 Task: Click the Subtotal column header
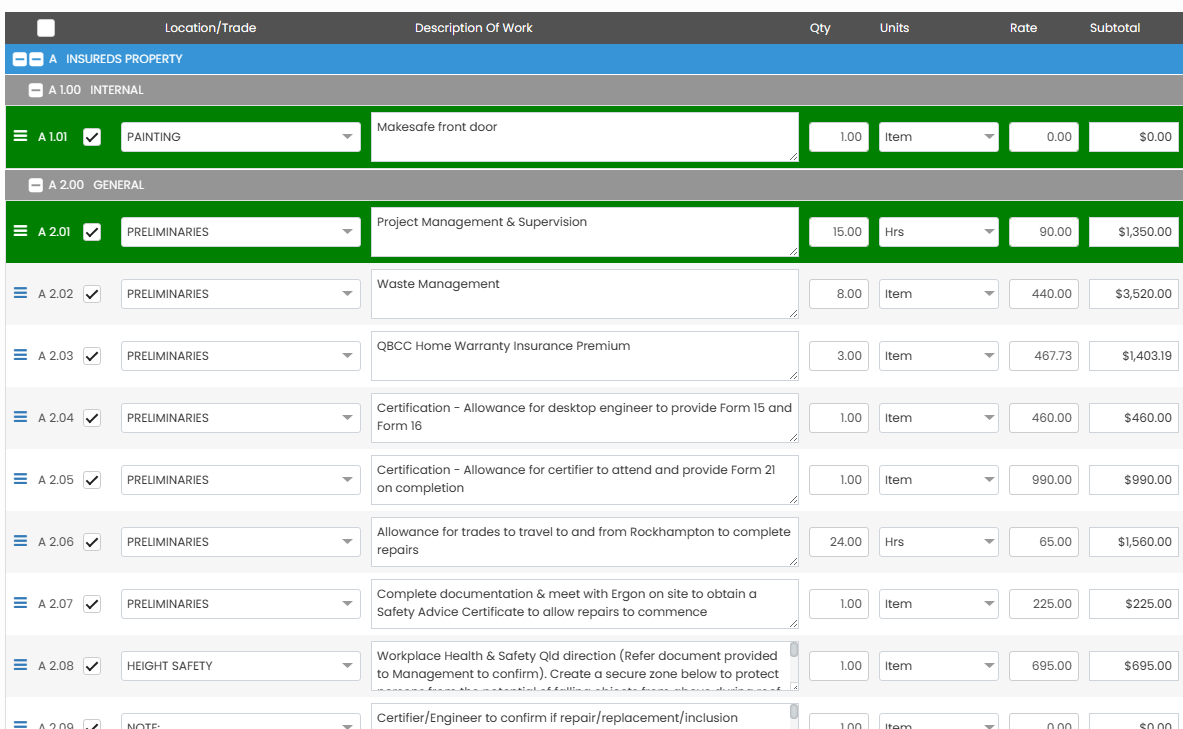pyautogui.click(x=1114, y=28)
